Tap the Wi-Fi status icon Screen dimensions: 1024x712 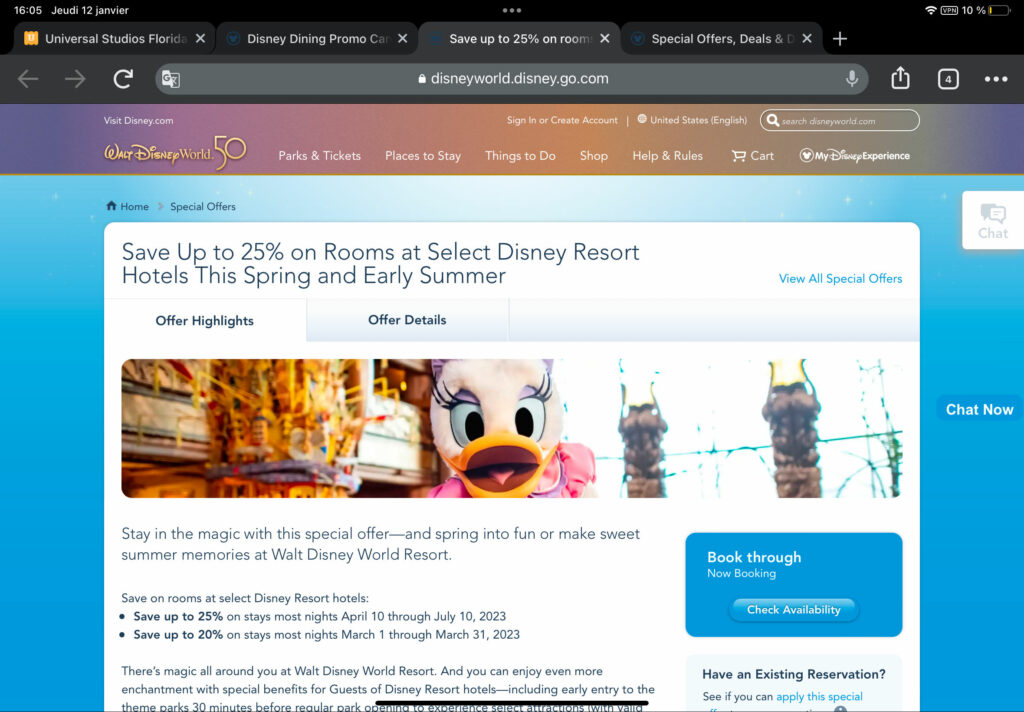(x=931, y=10)
